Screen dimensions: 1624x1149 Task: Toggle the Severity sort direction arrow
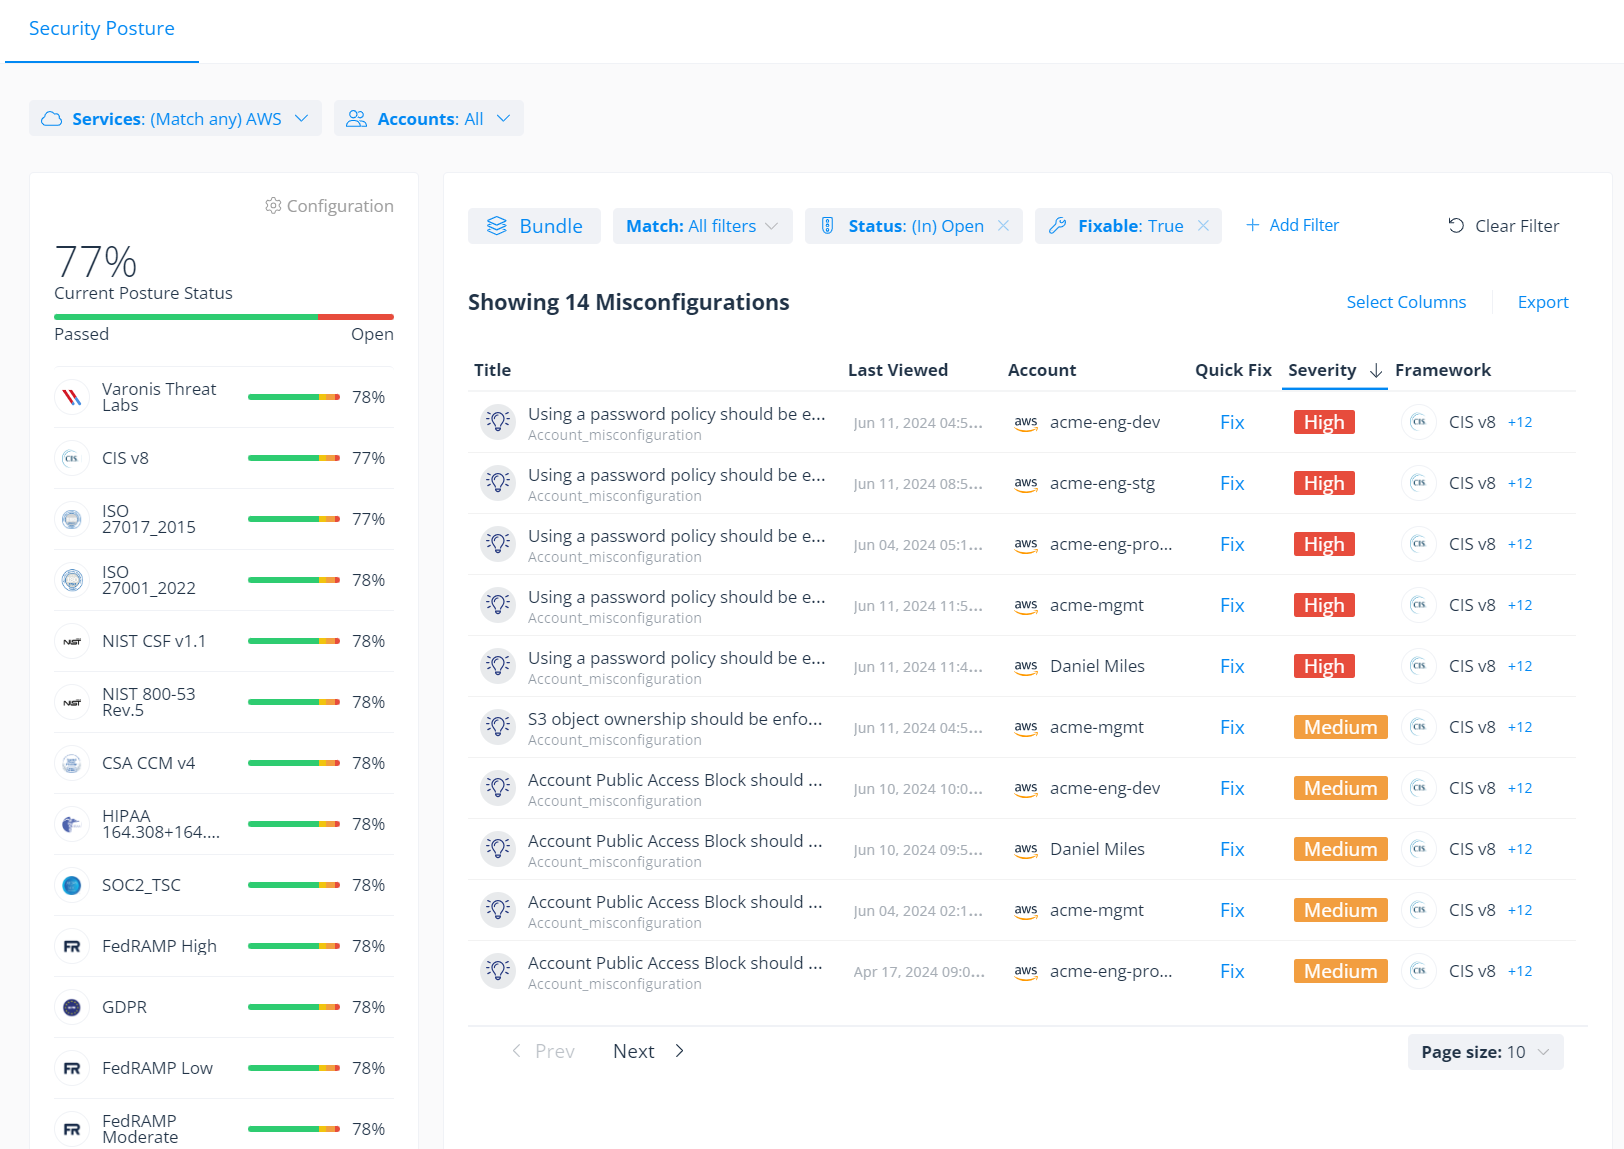(x=1375, y=370)
